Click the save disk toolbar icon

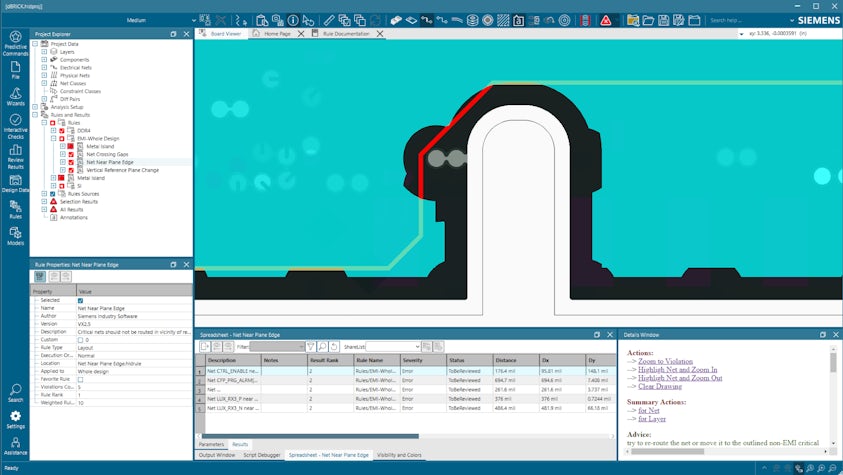663,20
